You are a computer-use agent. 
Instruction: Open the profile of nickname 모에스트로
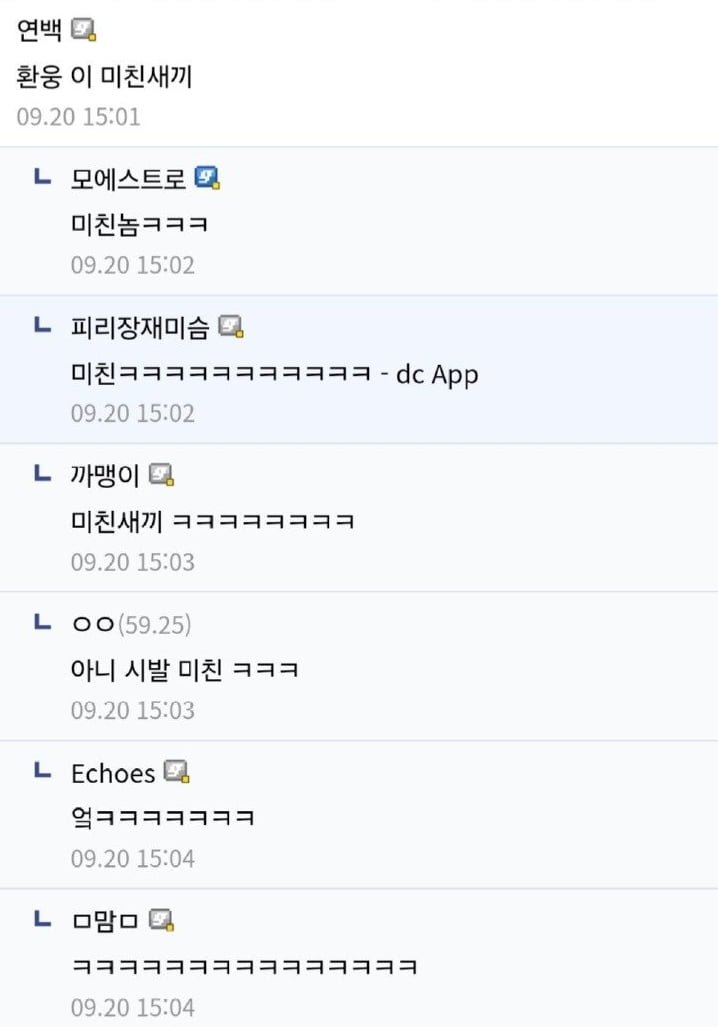[x=128, y=178]
